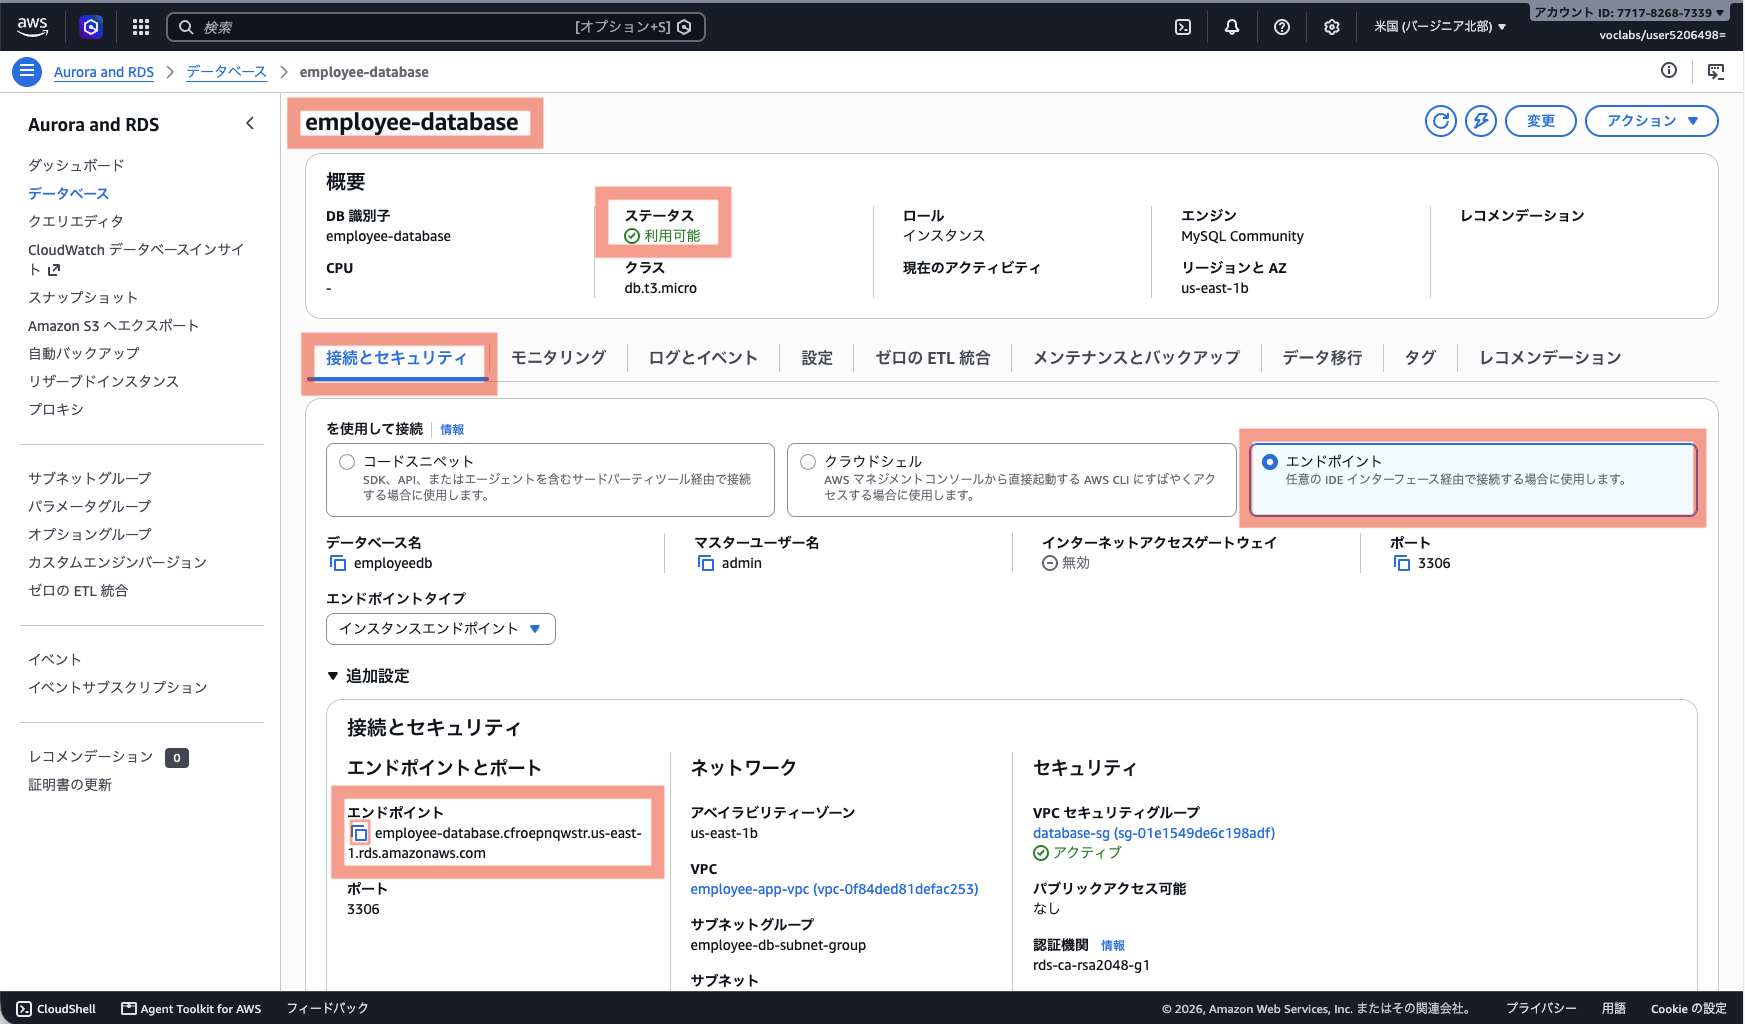Switch to the データ移行 tab
This screenshot has width=1745, height=1024.
(x=1322, y=358)
